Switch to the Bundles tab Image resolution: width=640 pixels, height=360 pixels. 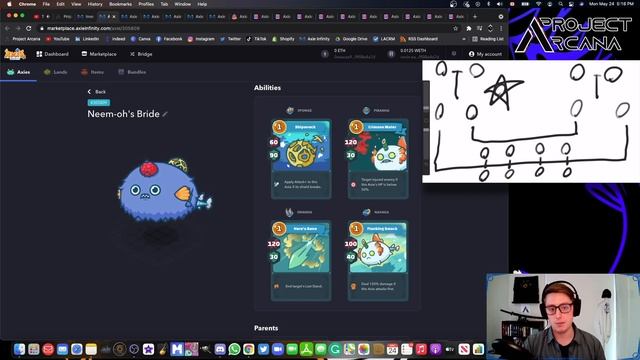132,72
